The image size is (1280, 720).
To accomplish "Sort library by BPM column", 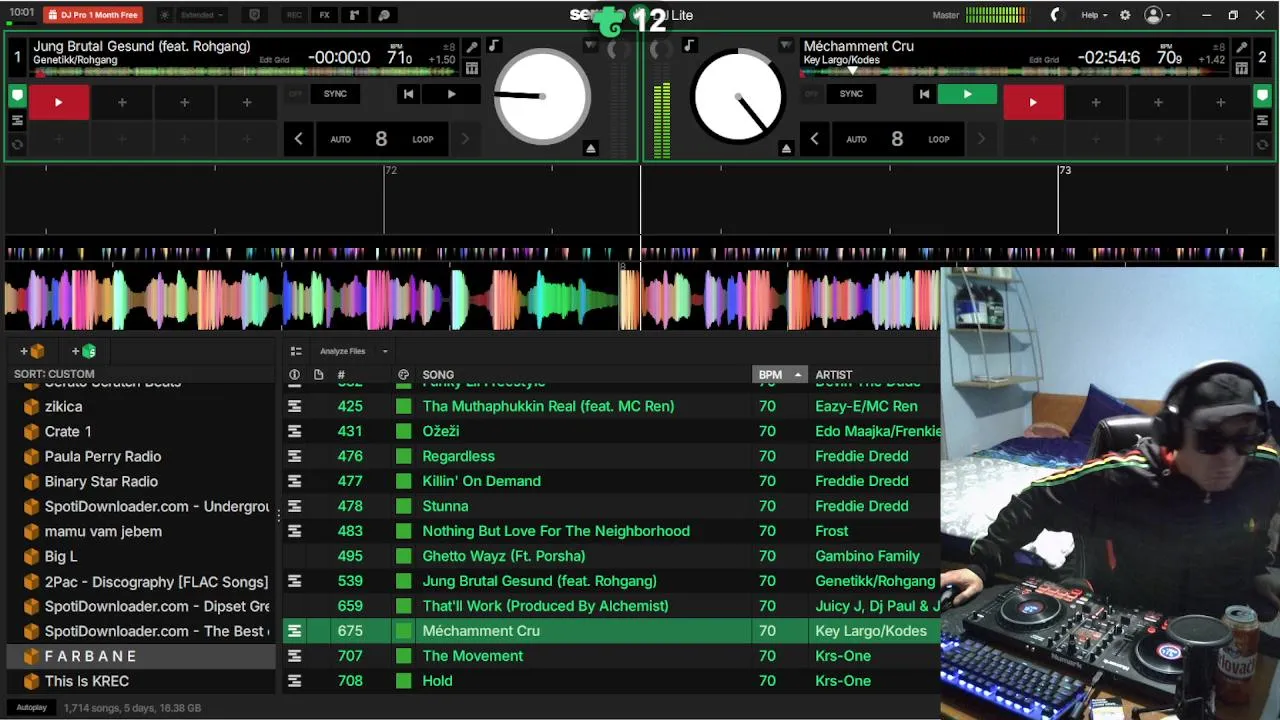I will click(x=779, y=375).
